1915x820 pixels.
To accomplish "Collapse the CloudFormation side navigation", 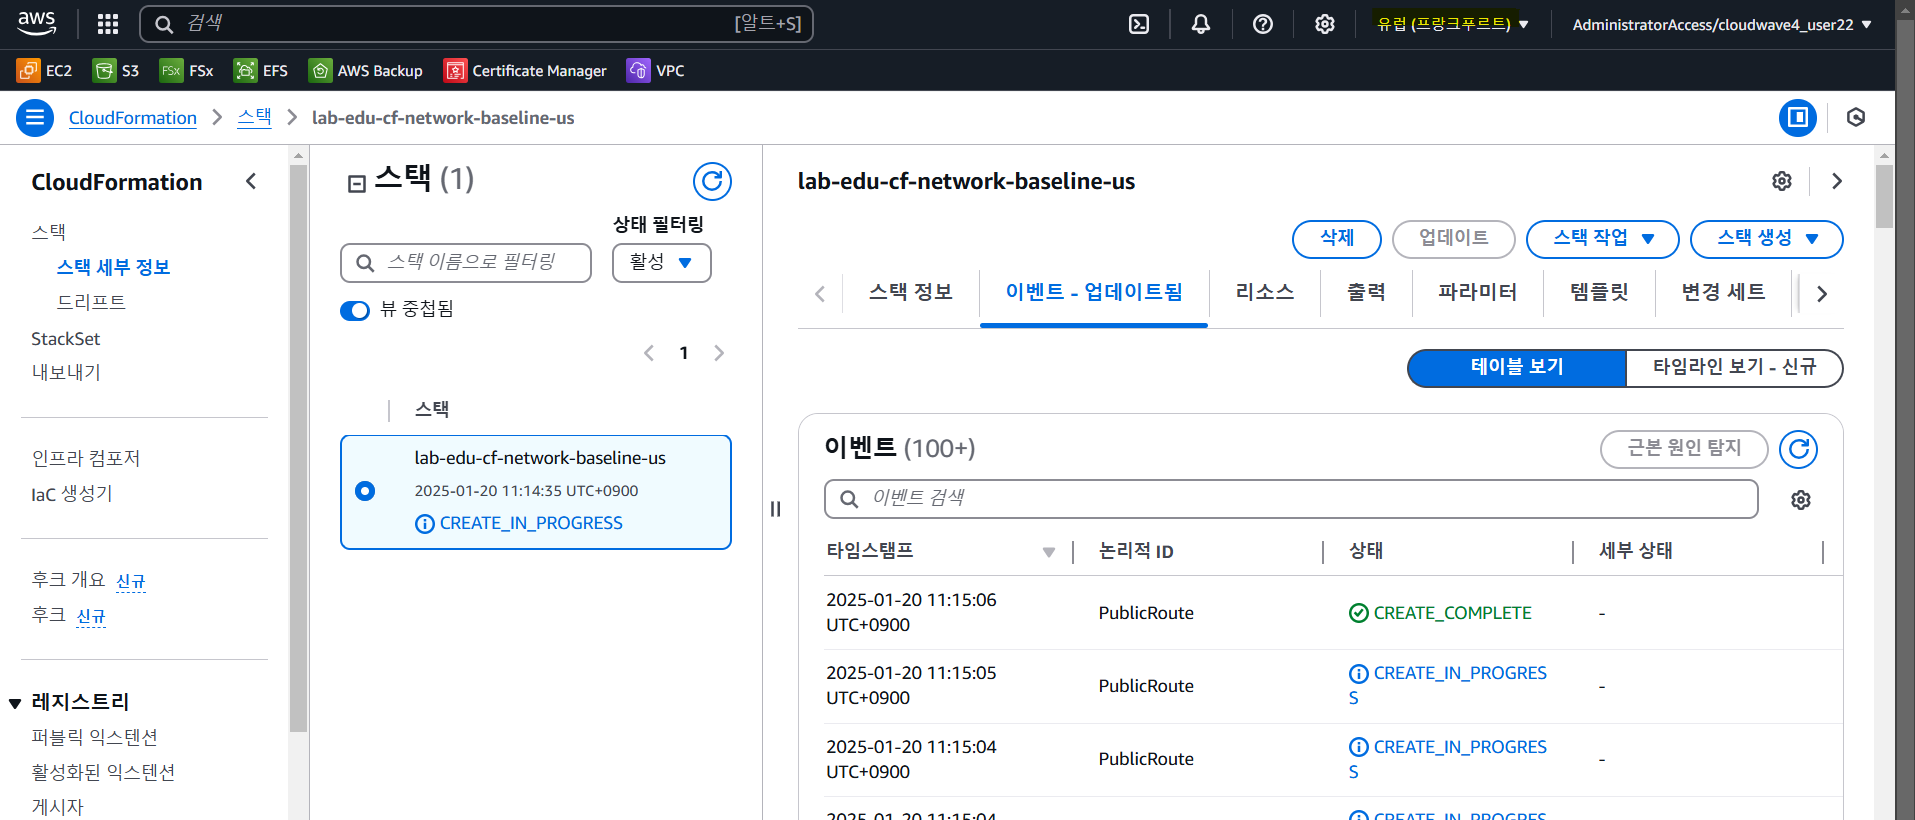I will tap(251, 181).
